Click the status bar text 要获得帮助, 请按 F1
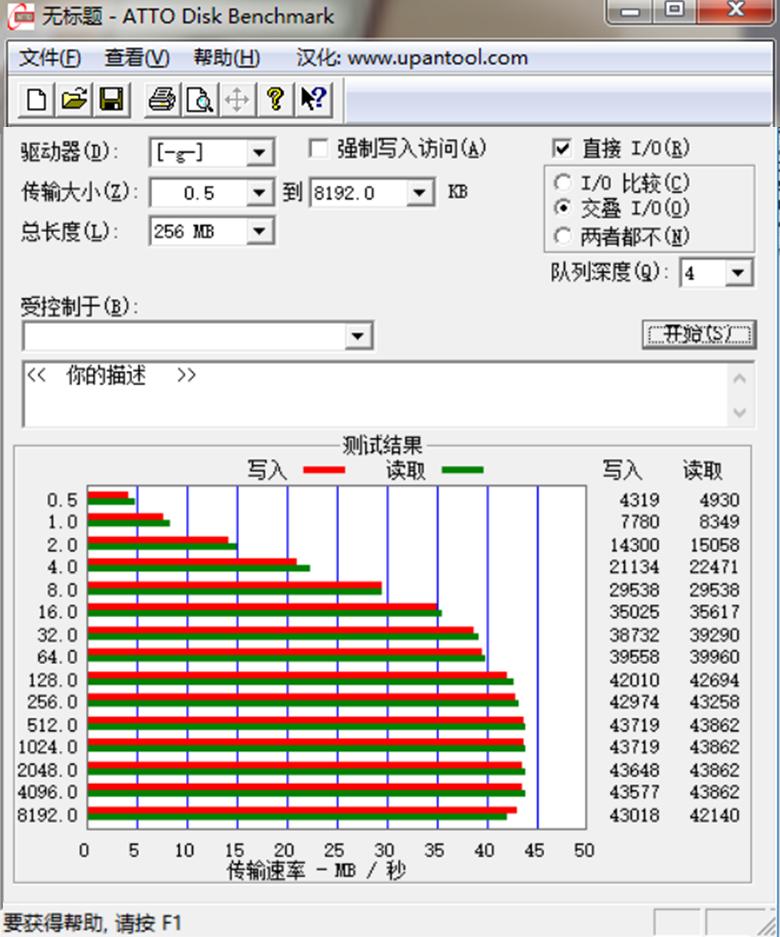 [x=93, y=923]
